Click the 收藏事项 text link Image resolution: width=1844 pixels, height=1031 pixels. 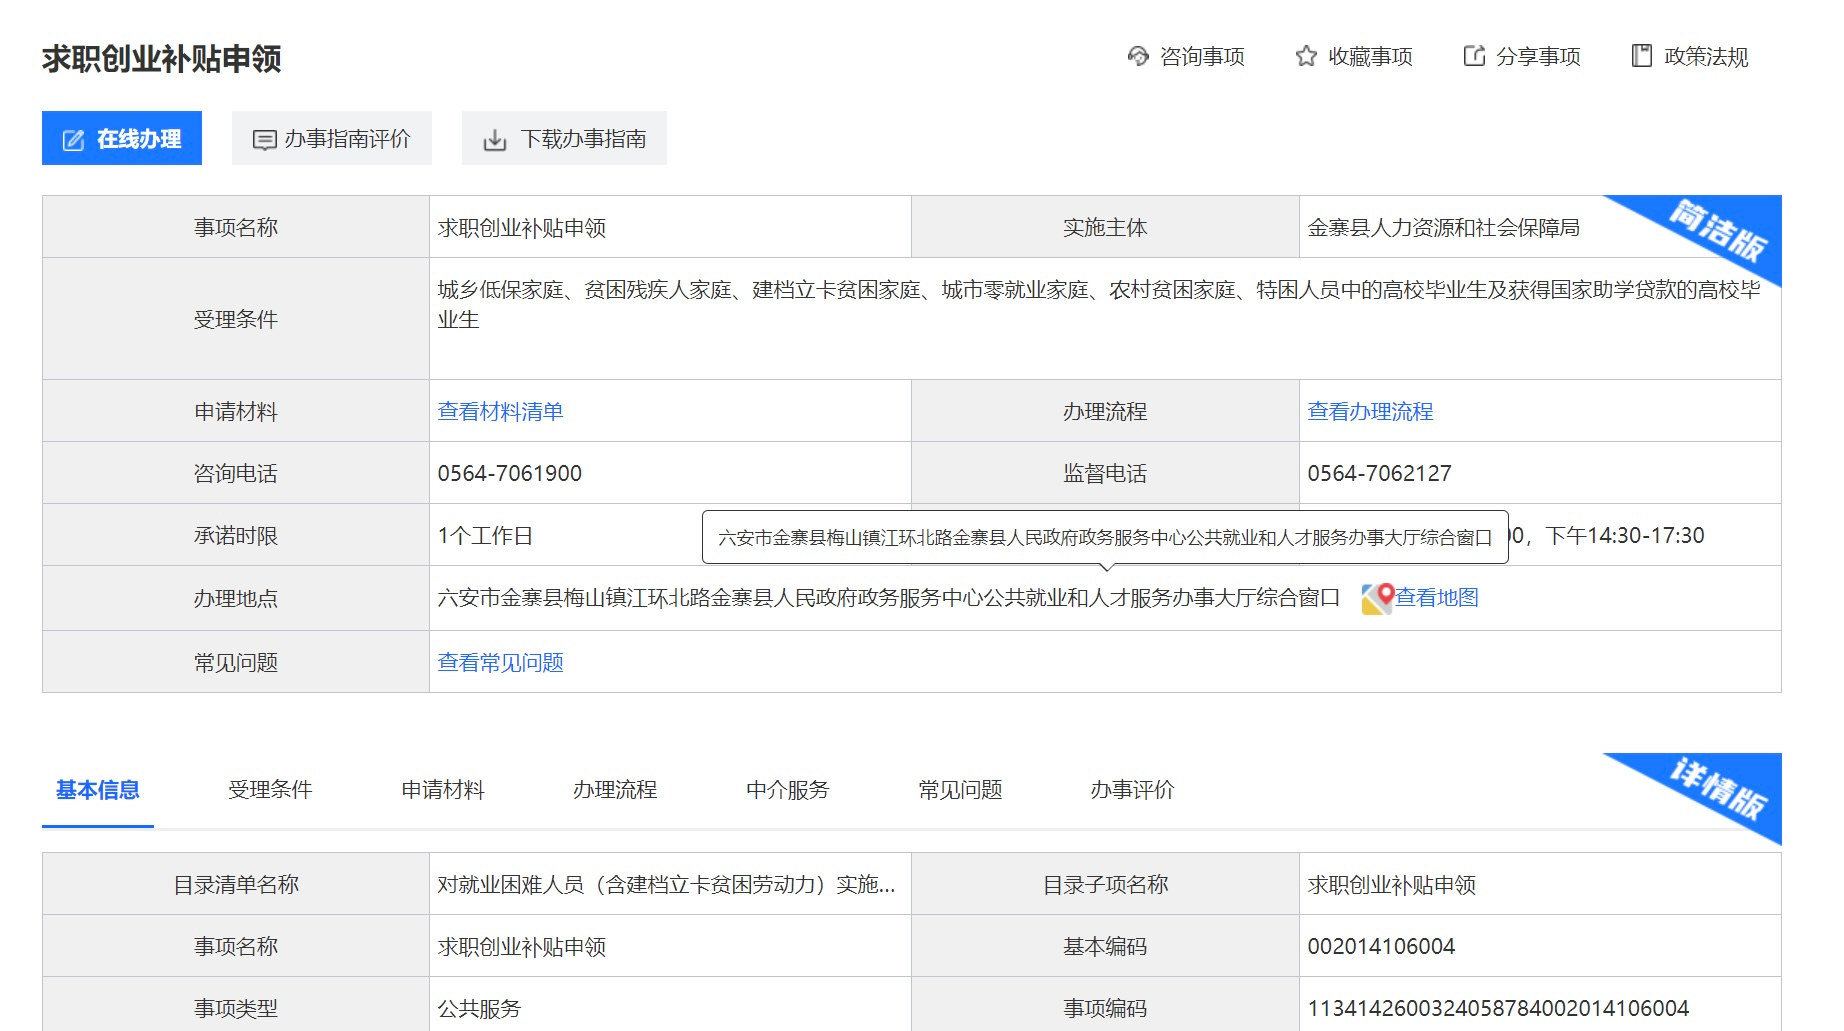[x=1370, y=57]
